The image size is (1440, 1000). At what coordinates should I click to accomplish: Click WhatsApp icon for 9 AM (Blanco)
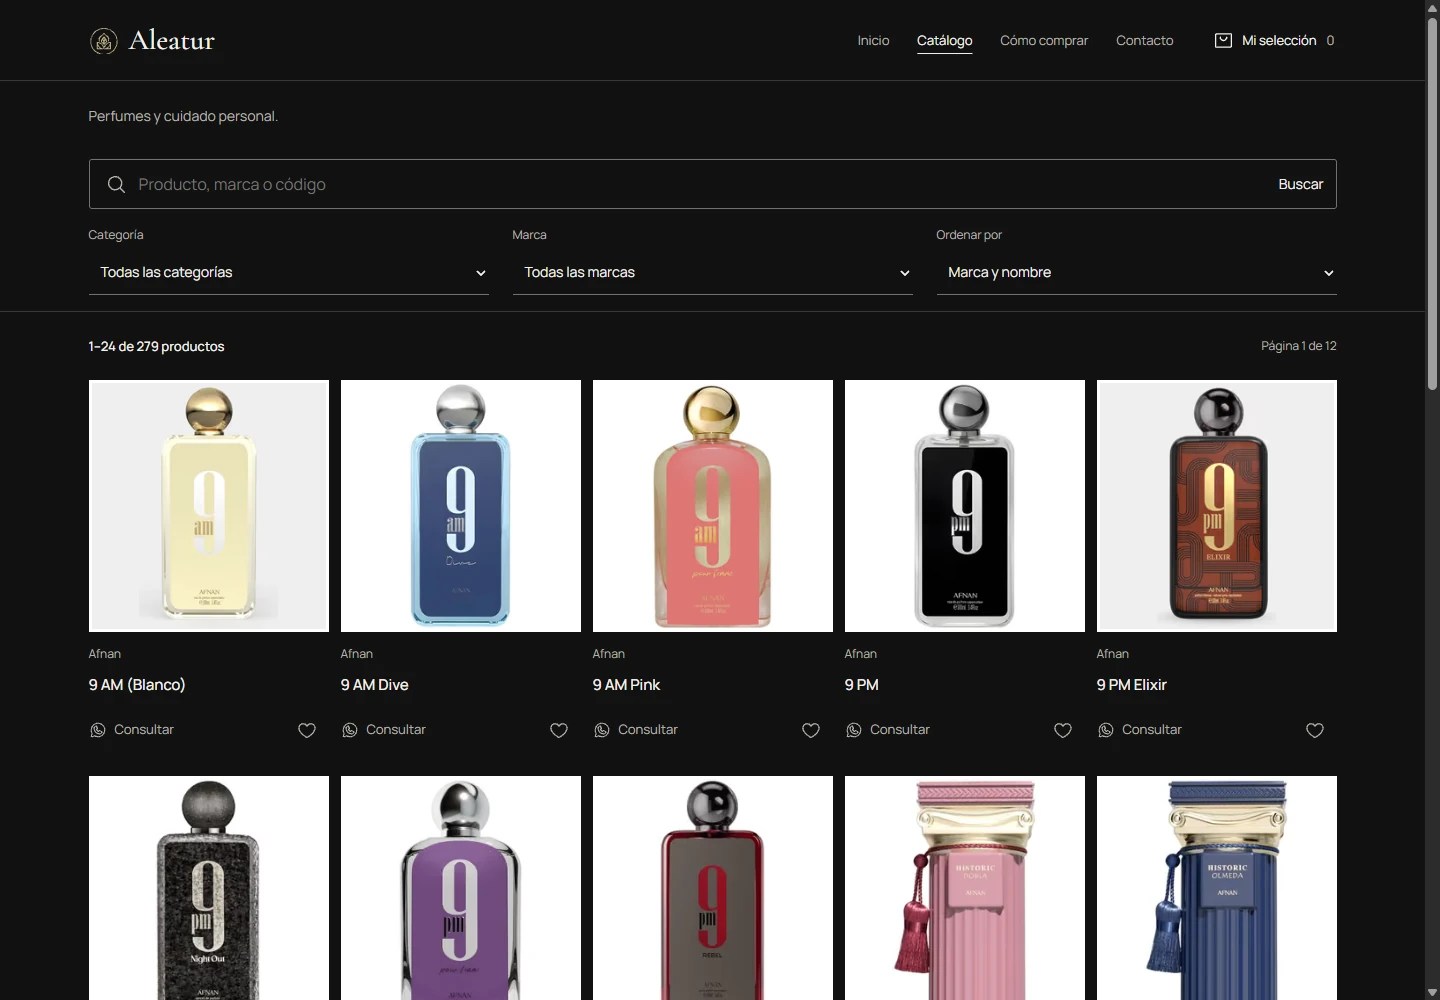click(98, 730)
